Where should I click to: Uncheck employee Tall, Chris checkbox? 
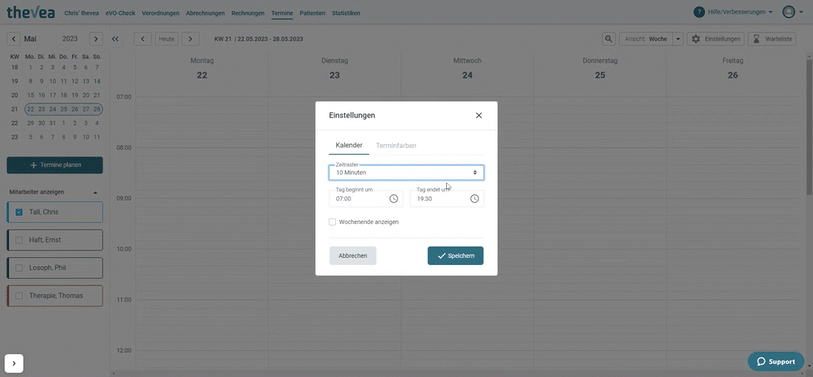pos(19,212)
